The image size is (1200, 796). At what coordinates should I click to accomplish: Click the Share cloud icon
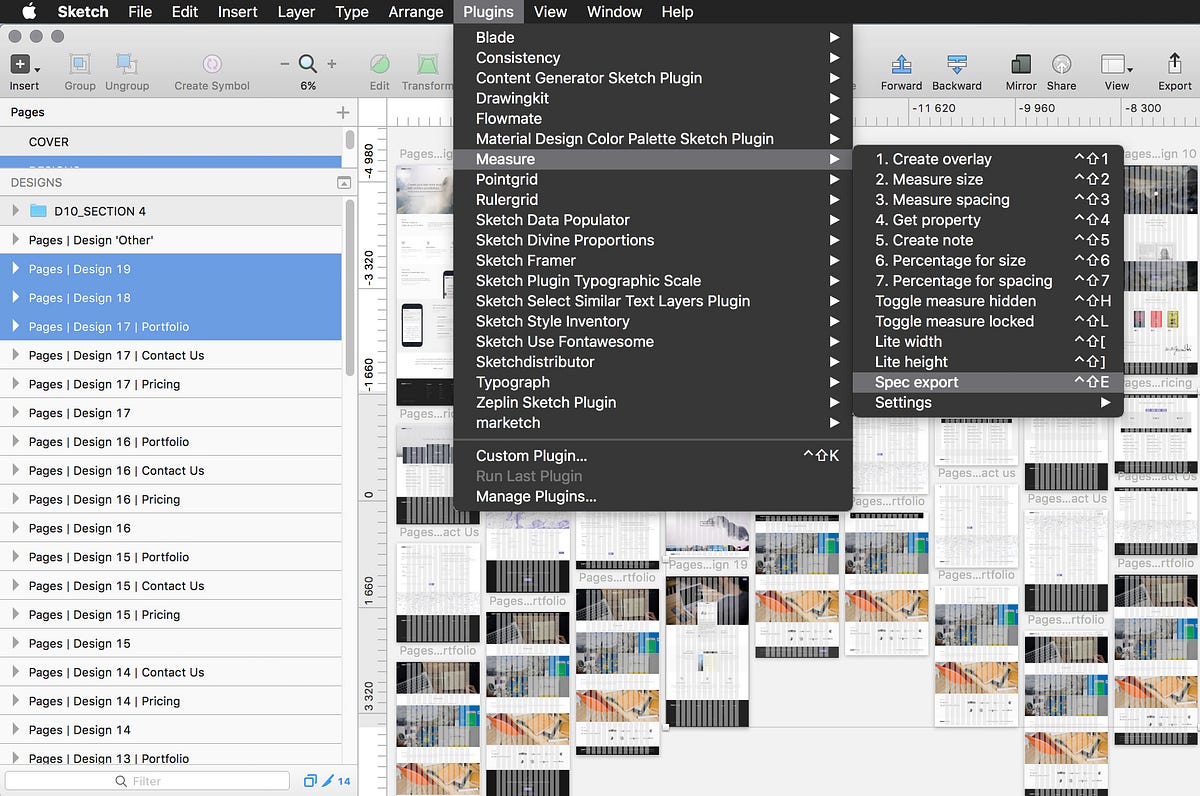tap(1061, 65)
